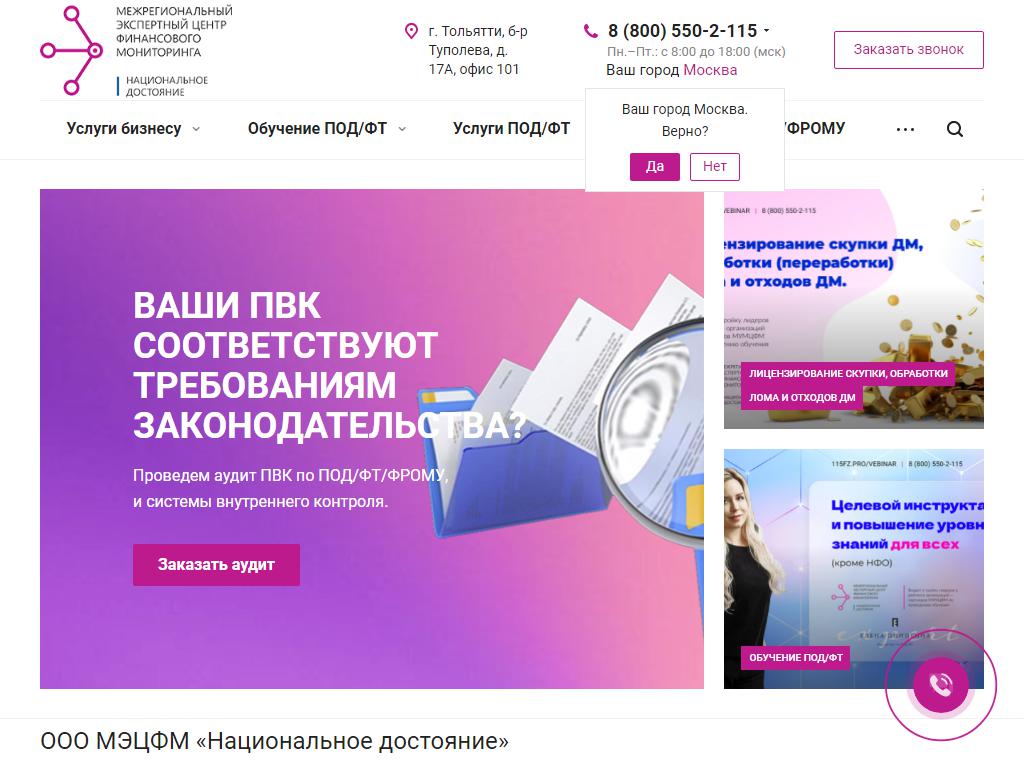Click the Заказать звонок button
The width and height of the screenshot is (1024, 768).
pos(908,50)
